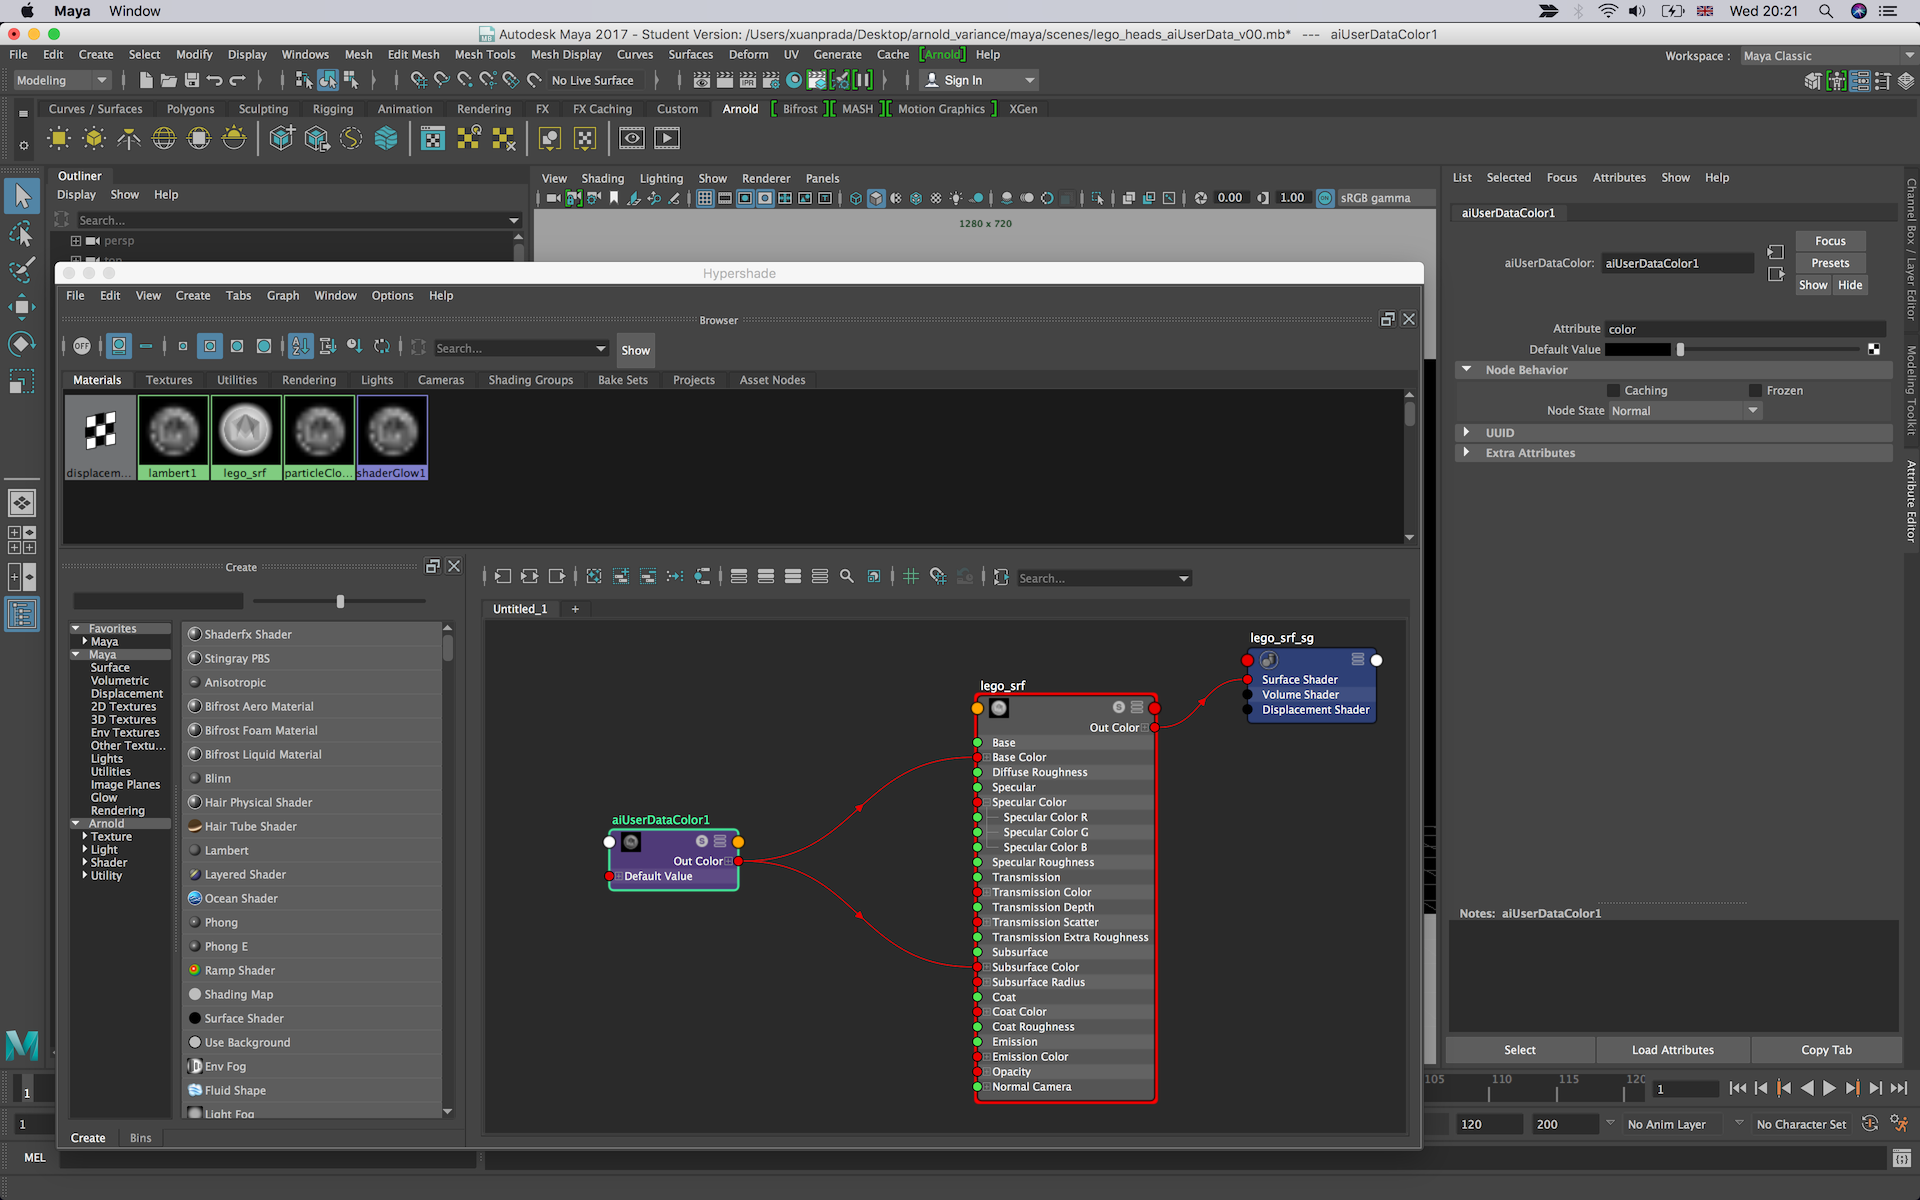This screenshot has height=1200, width=1920.
Task: Choose the Paint selection tool
Action: point(22,270)
